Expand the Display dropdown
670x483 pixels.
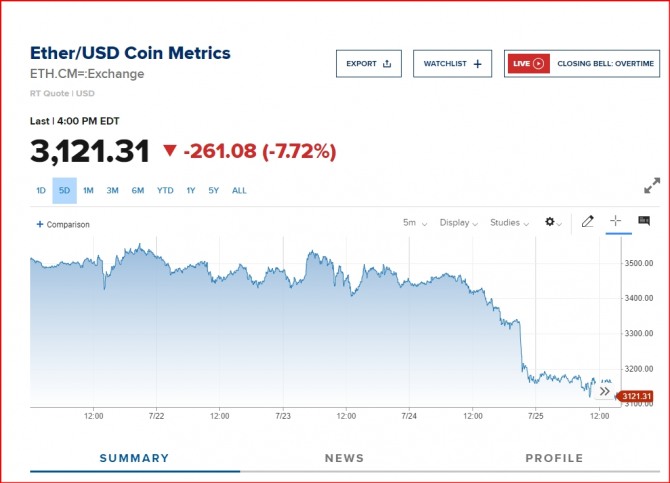pos(459,223)
